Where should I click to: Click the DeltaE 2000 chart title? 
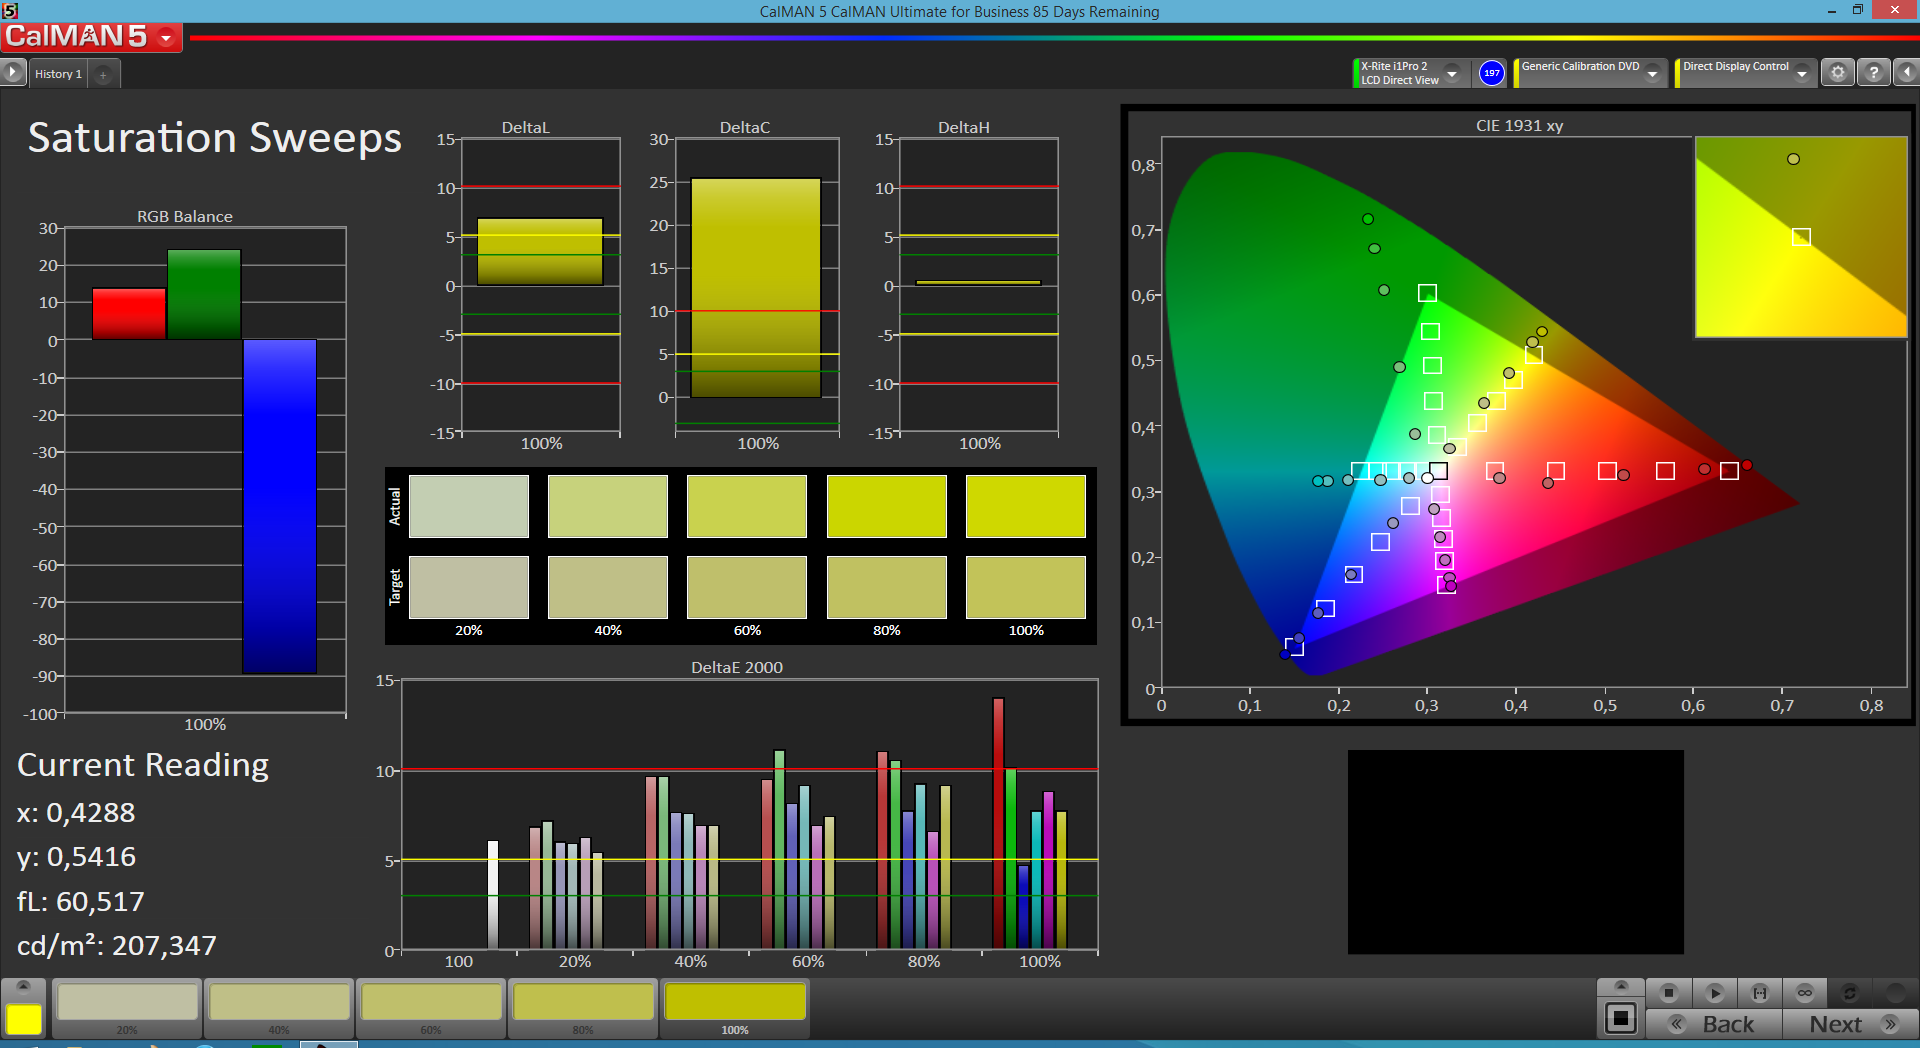pyautogui.click(x=737, y=667)
